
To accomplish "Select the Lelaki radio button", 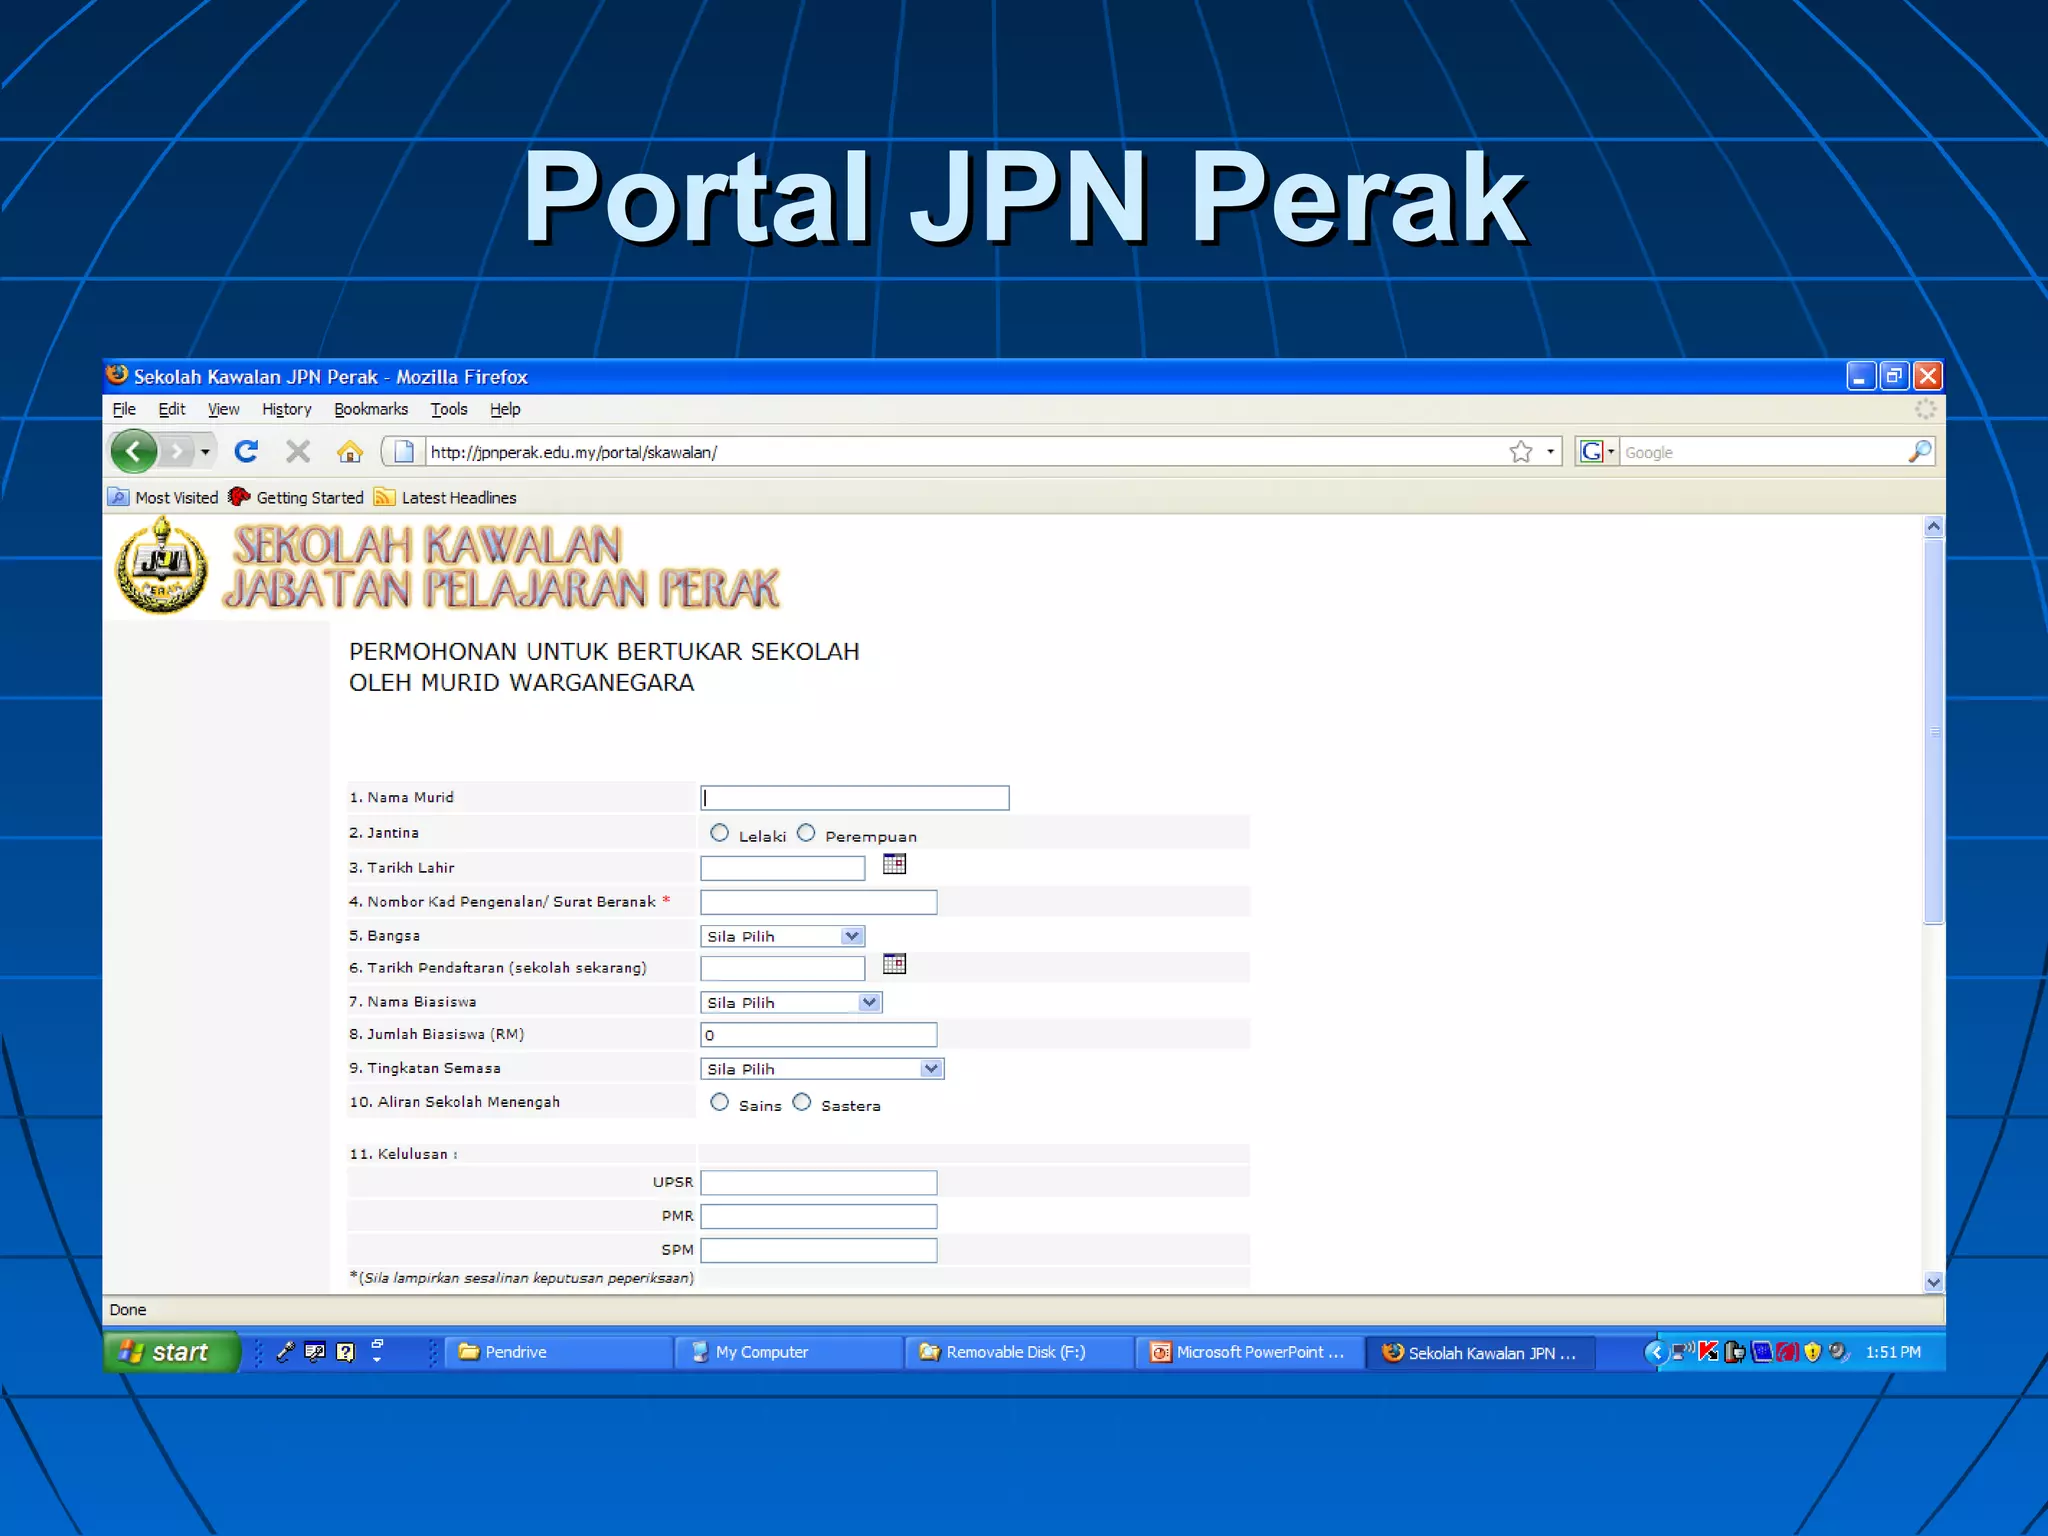I will (719, 833).
